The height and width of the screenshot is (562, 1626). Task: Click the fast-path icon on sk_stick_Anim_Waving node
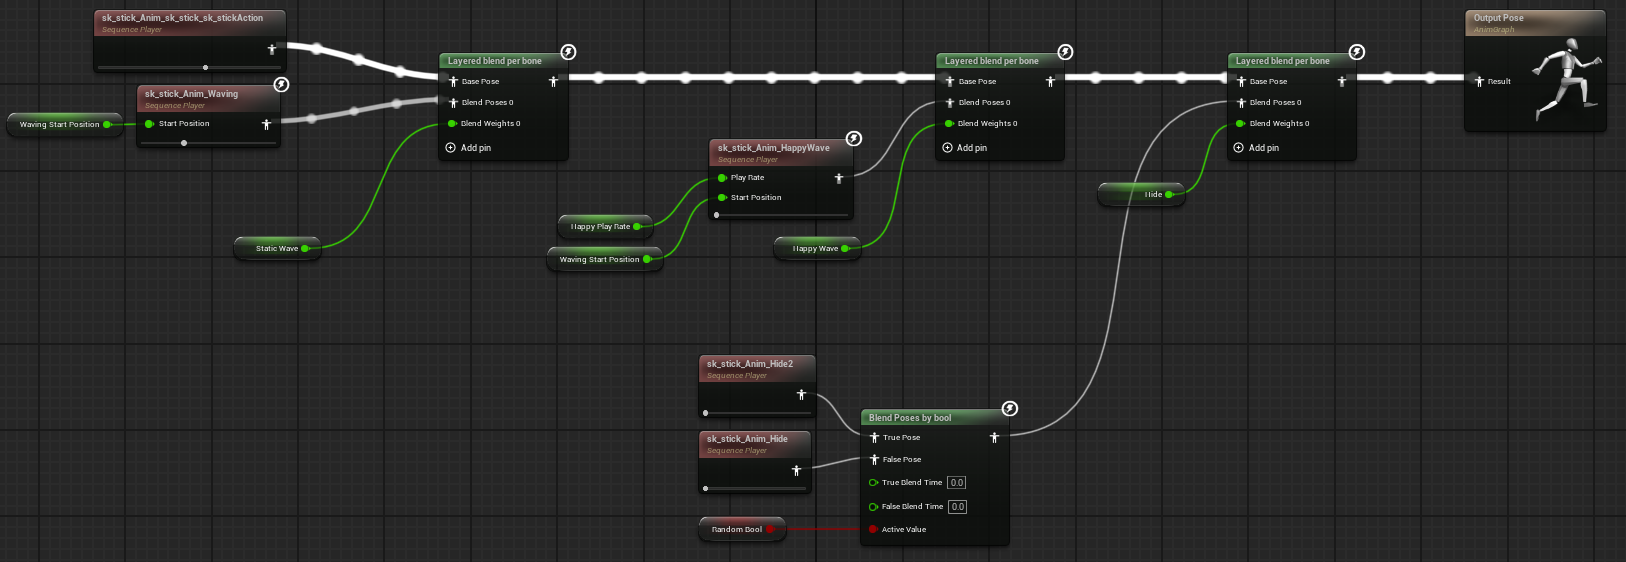click(x=281, y=85)
